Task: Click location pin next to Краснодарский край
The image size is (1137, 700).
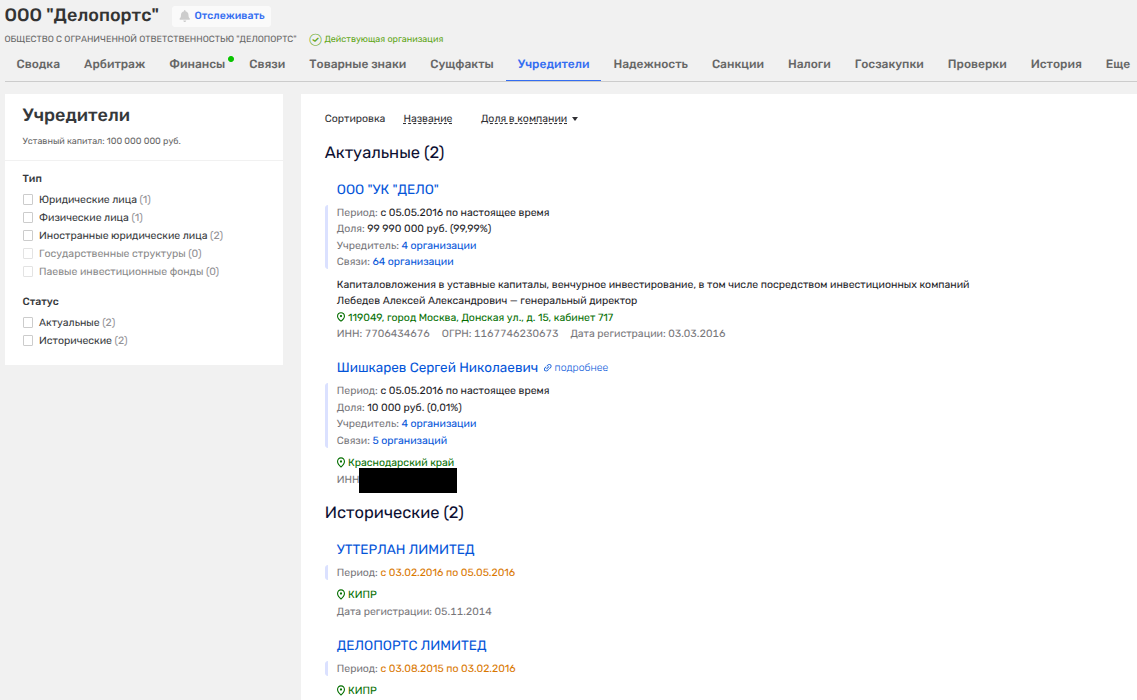Action: [341, 463]
